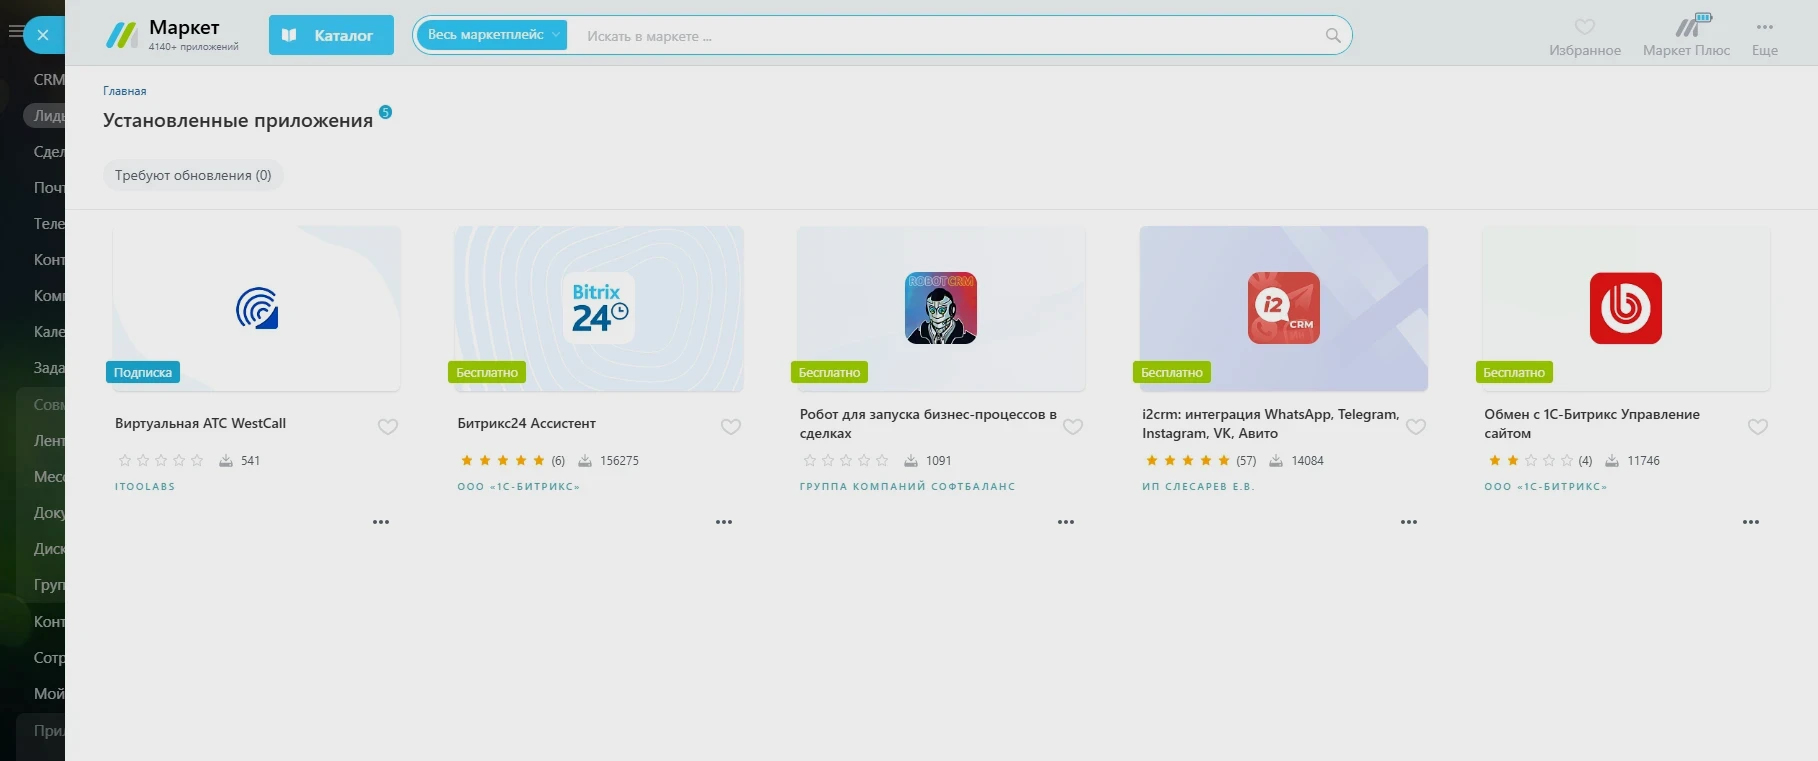Open more options for Битрикс24 Ассистент
Image resolution: width=1818 pixels, height=761 pixels.
[724, 522]
